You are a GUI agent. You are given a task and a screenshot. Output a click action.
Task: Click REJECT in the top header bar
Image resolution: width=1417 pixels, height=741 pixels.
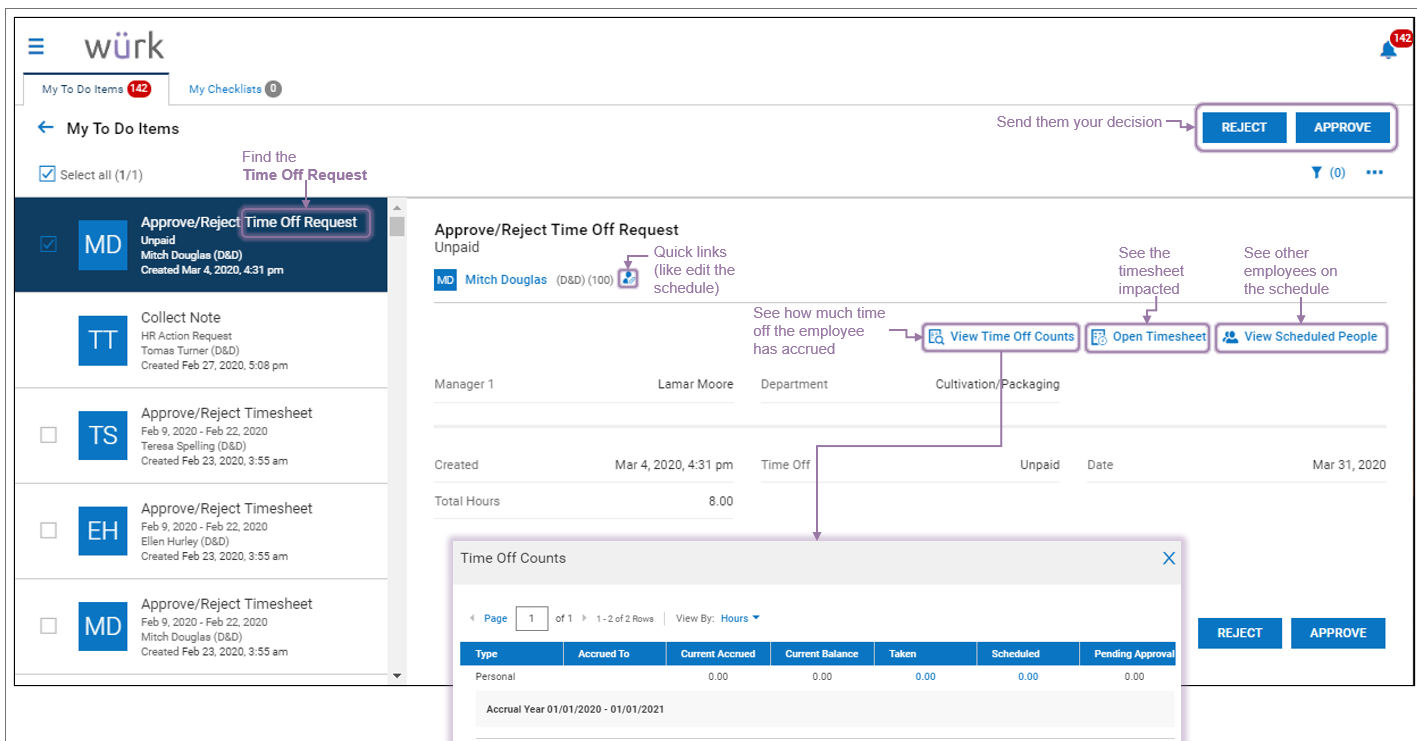[x=1244, y=127]
